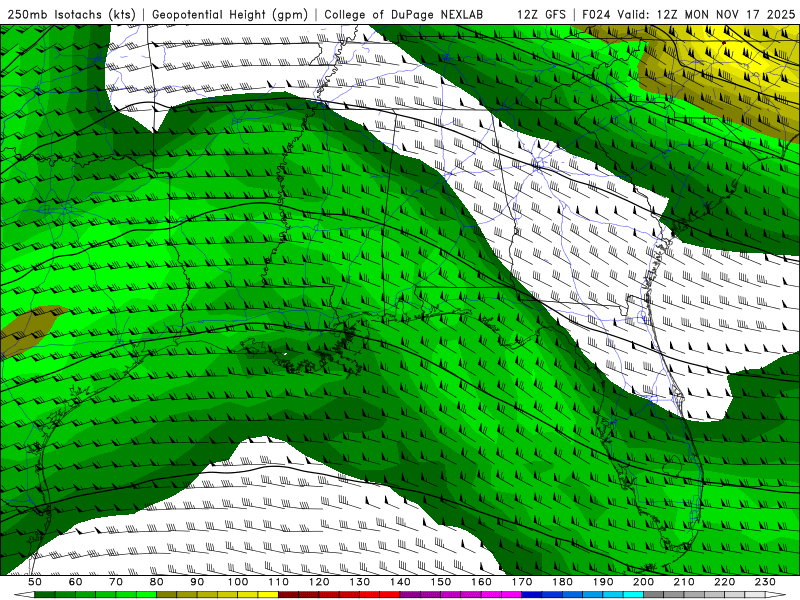Select the olive legend swatch starting at 80

[x=166, y=594]
